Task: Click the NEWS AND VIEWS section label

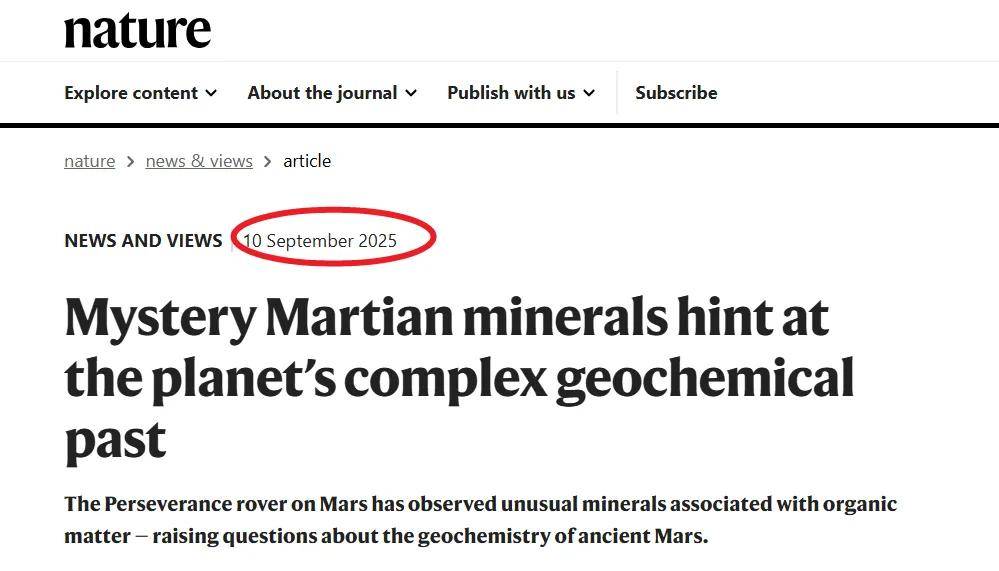Action: coord(143,241)
